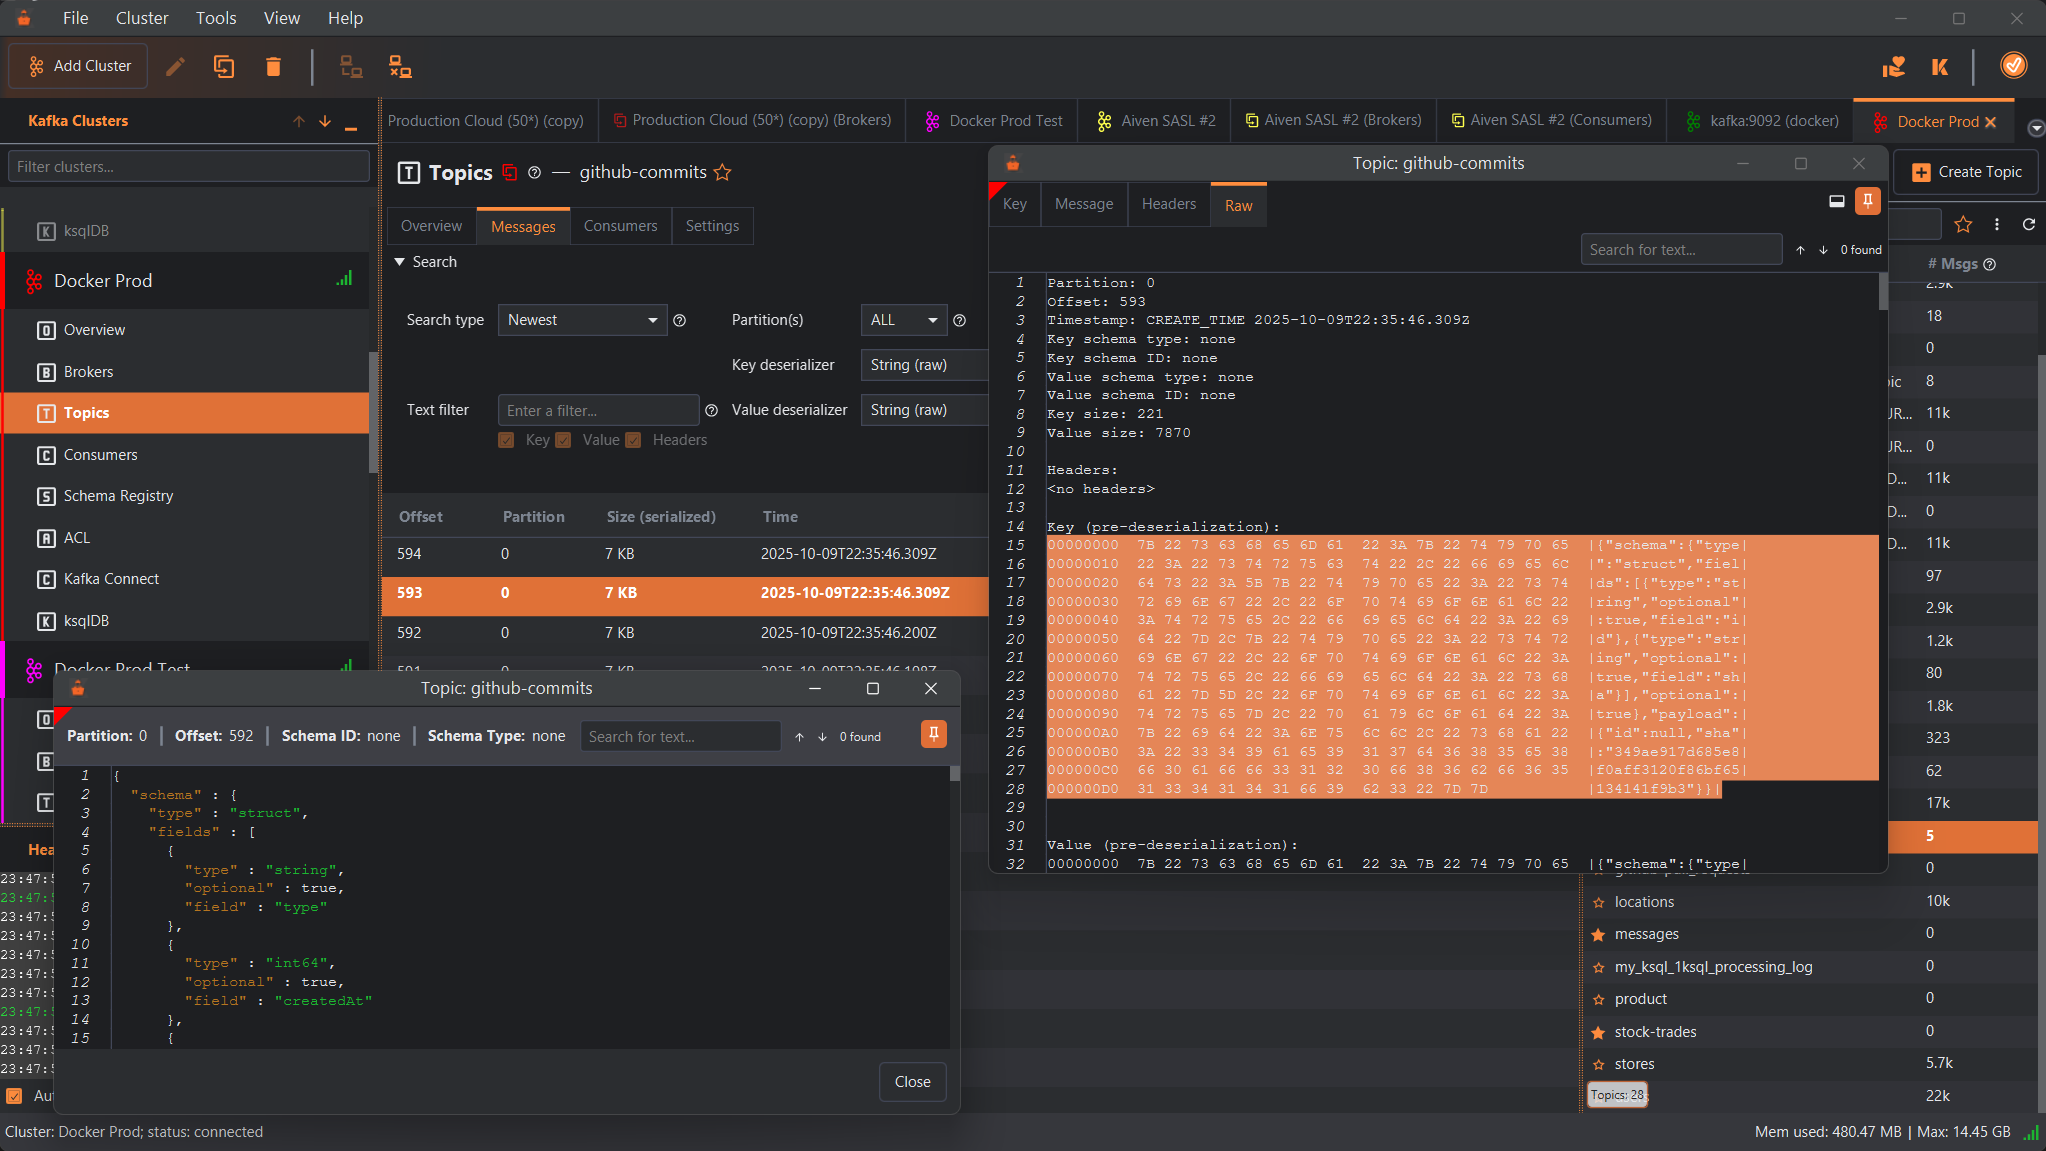Click the Search type help icon

pyautogui.click(x=680, y=321)
